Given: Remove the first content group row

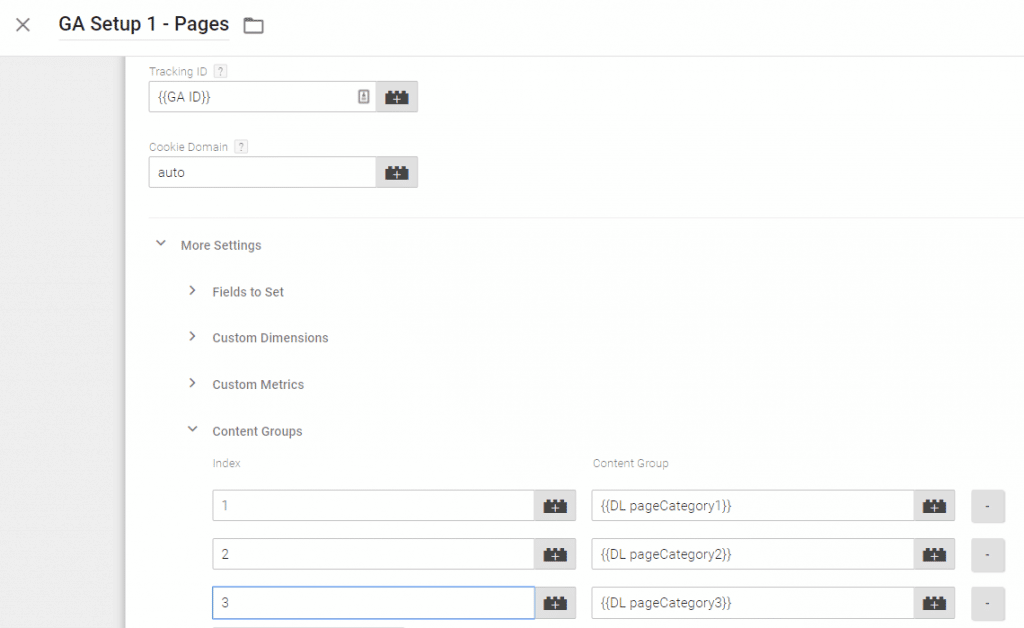Looking at the screenshot, I should pos(988,506).
